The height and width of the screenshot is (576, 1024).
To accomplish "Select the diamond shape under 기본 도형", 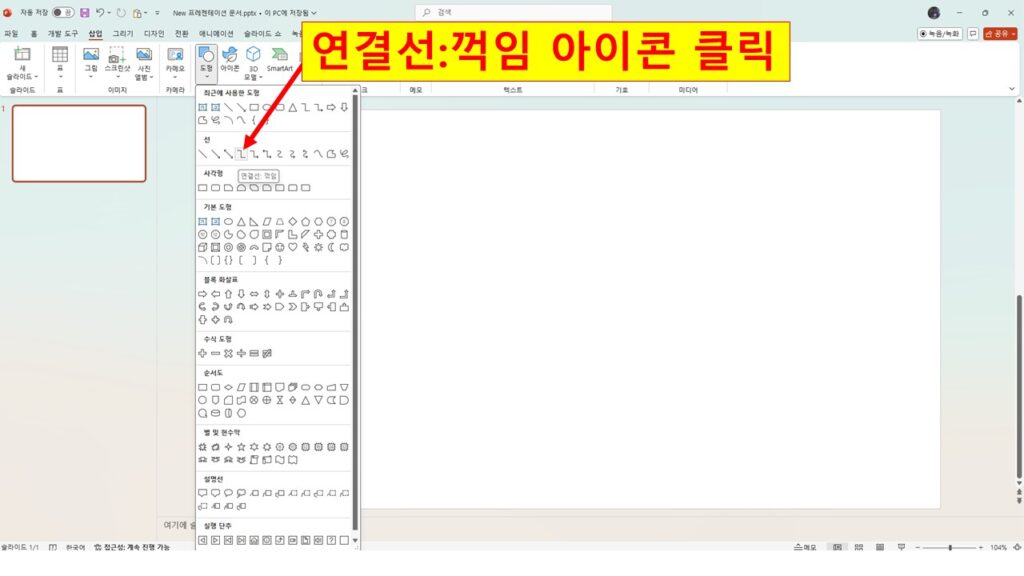I will pyautogui.click(x=293, y=222).
